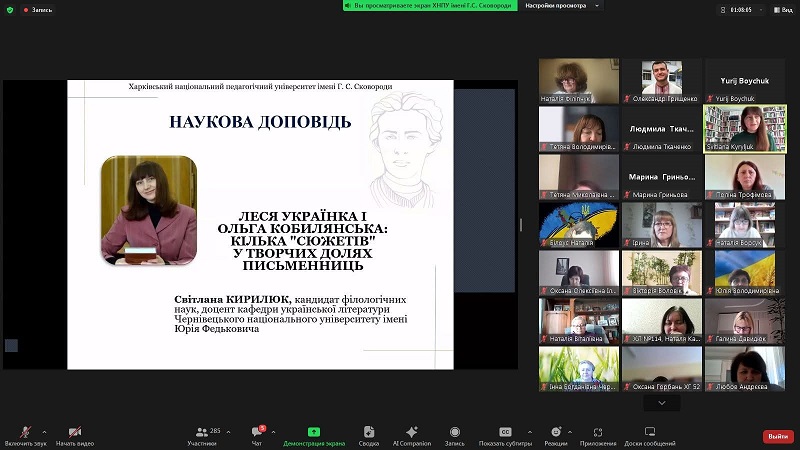Select Наталія Борсук video tile

(745, 224)
